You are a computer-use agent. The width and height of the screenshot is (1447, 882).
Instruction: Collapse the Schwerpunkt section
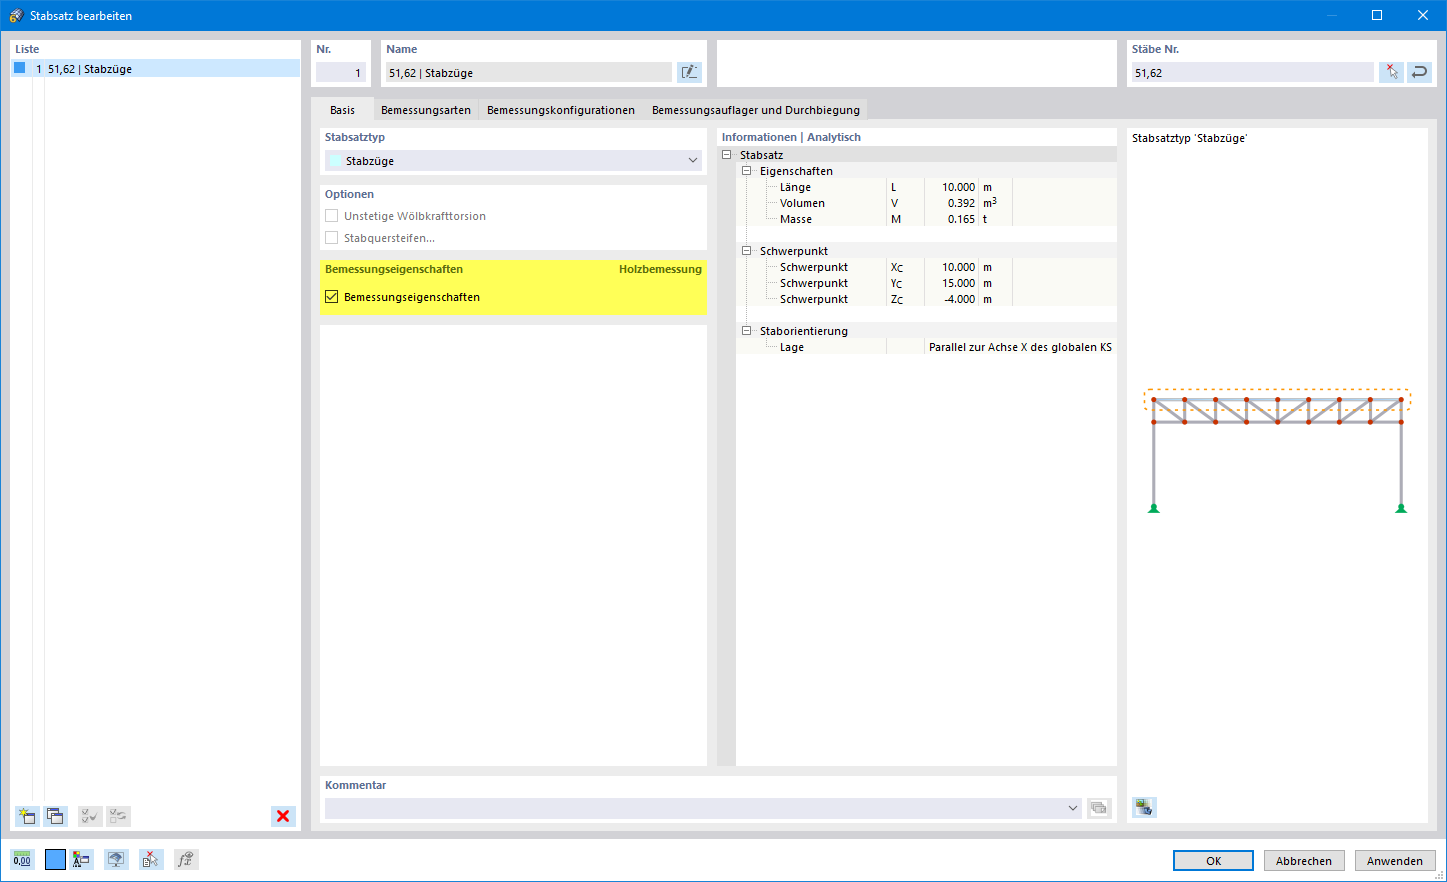tap(747, 251)
